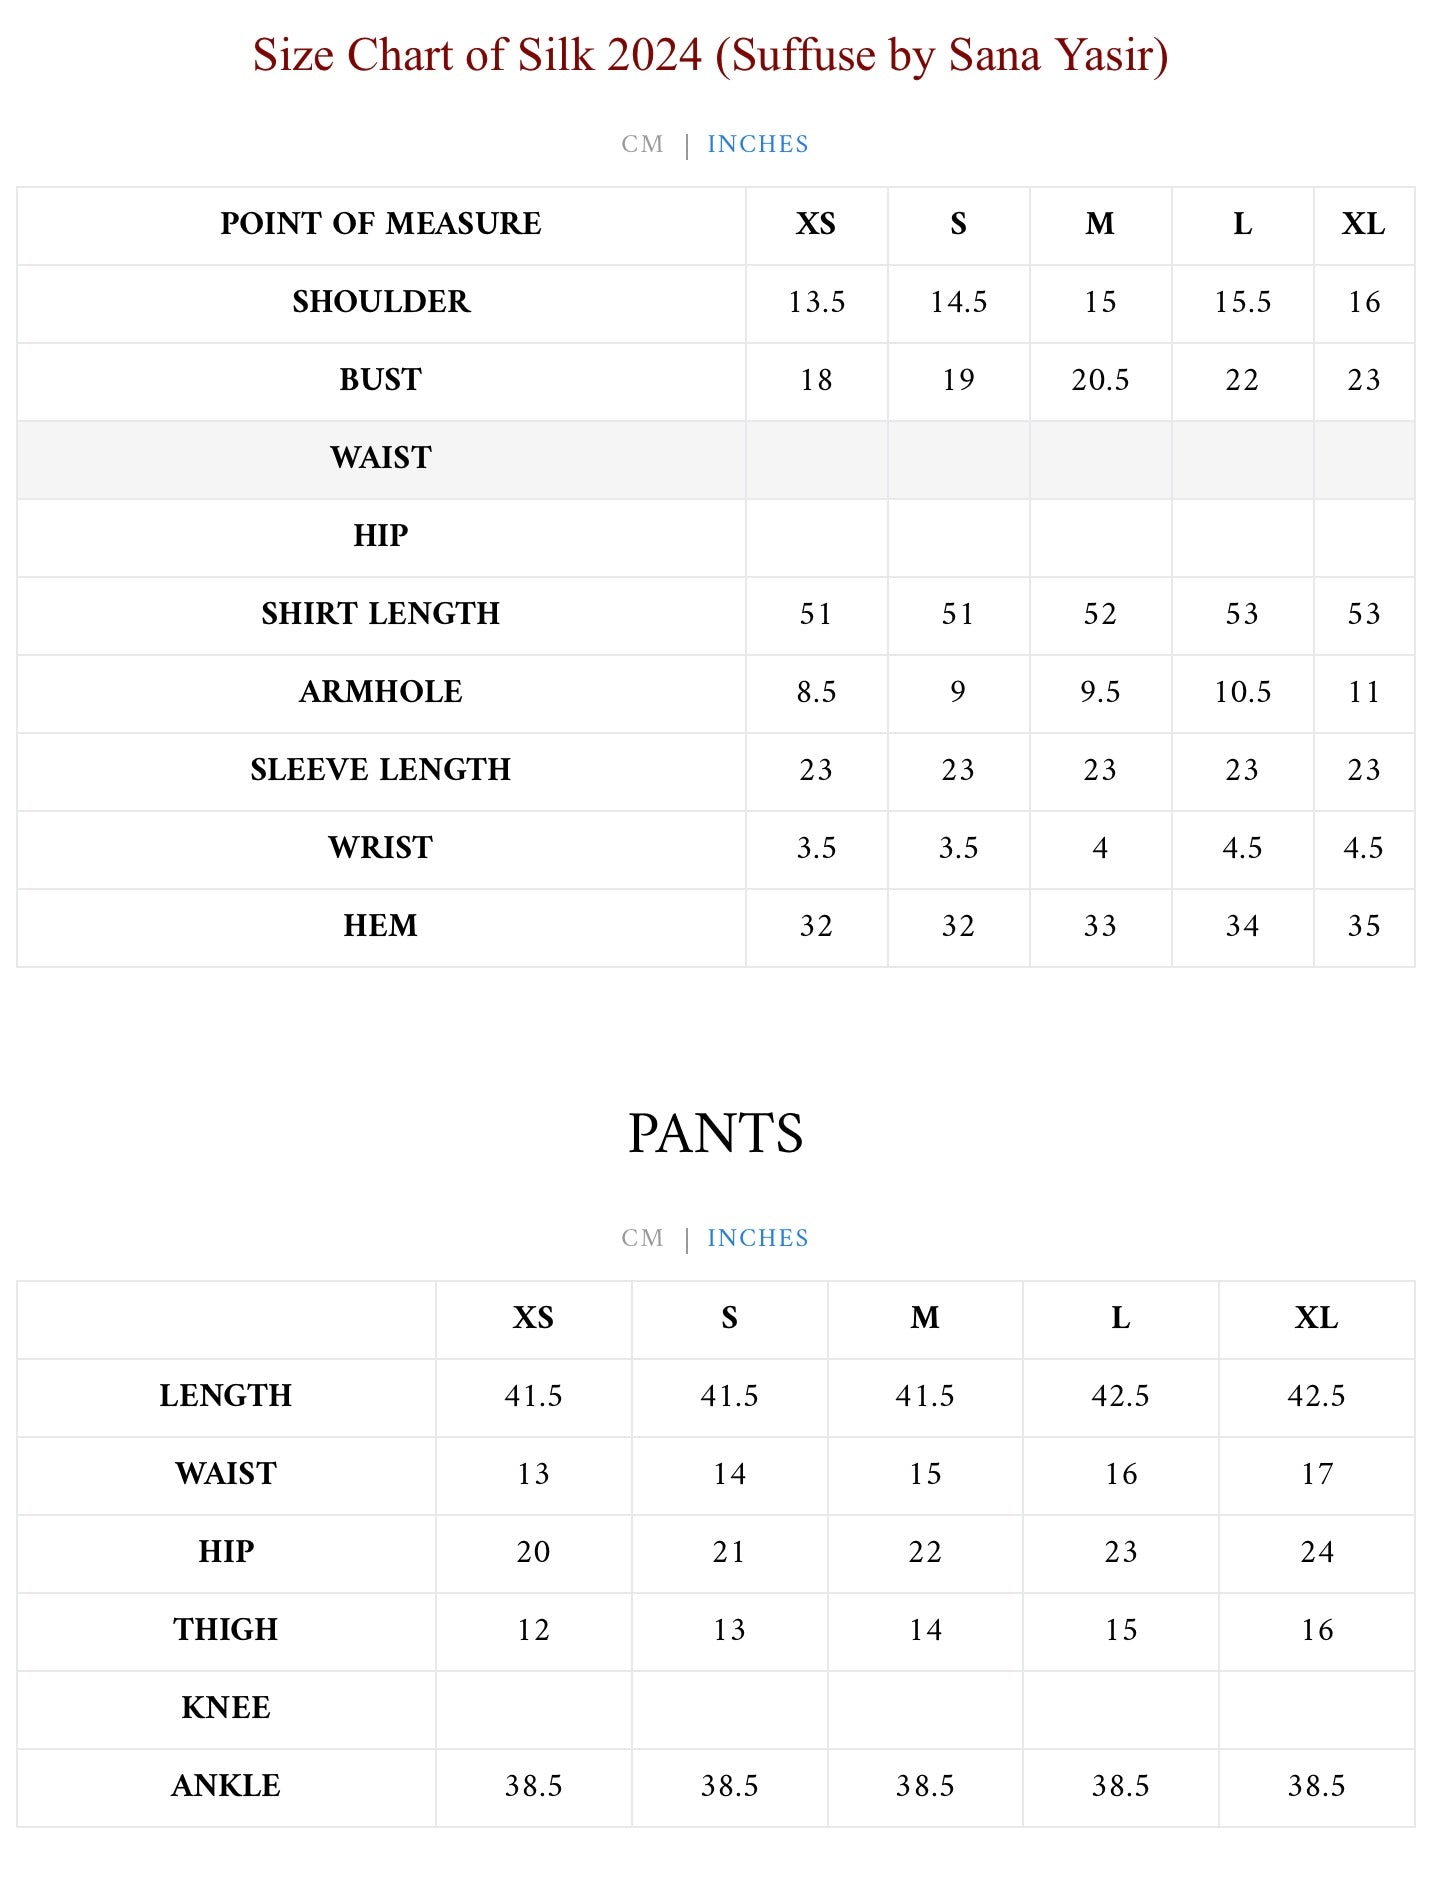Select INCHES above the shirt measurement table
1434x1889 pixels.
click(757, 144)
